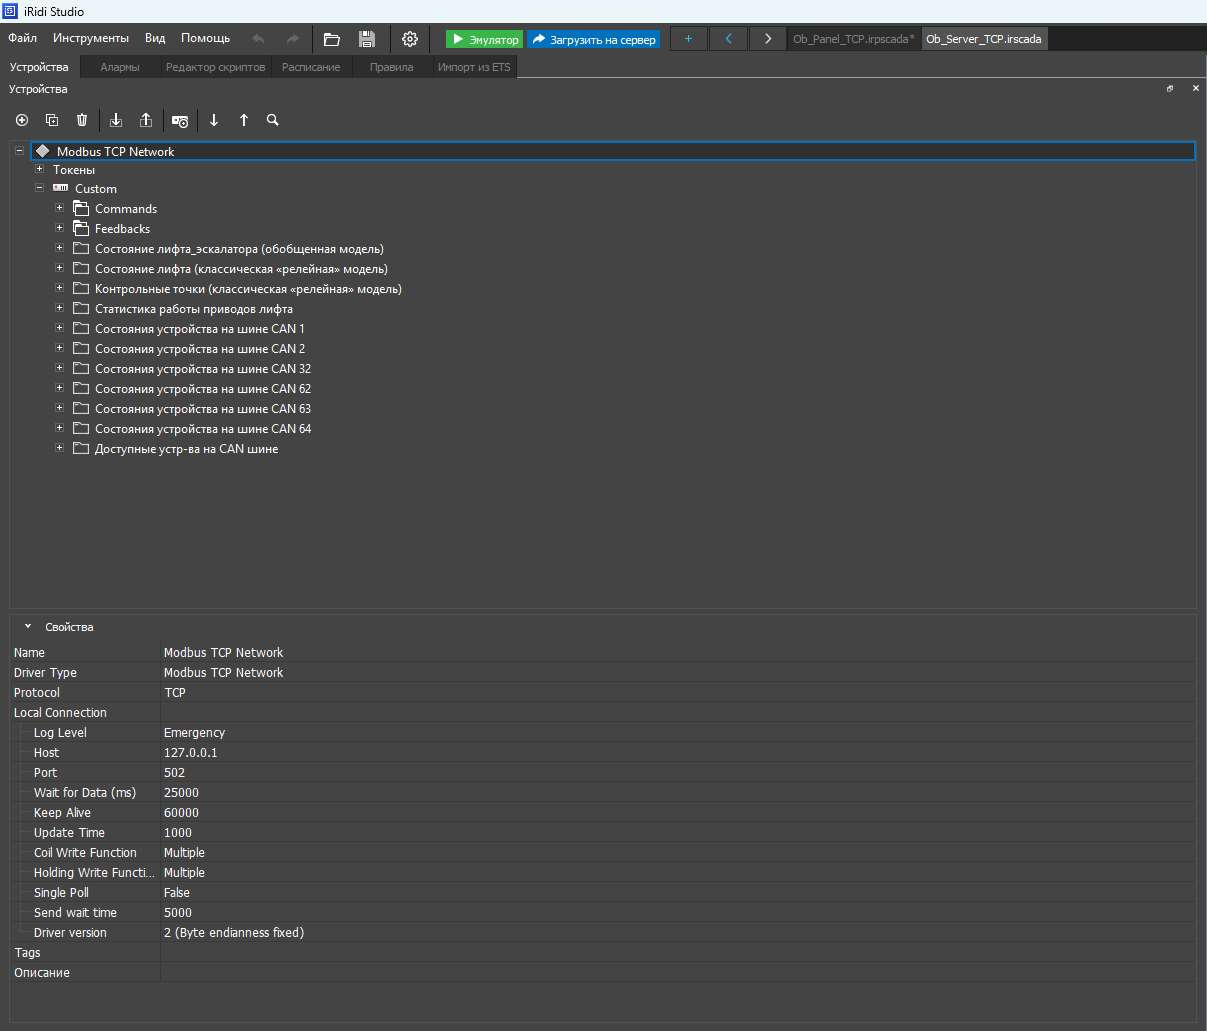Click the delete trash icon
This screenshot has width=1207, height=1031.
tap(82, 120)
